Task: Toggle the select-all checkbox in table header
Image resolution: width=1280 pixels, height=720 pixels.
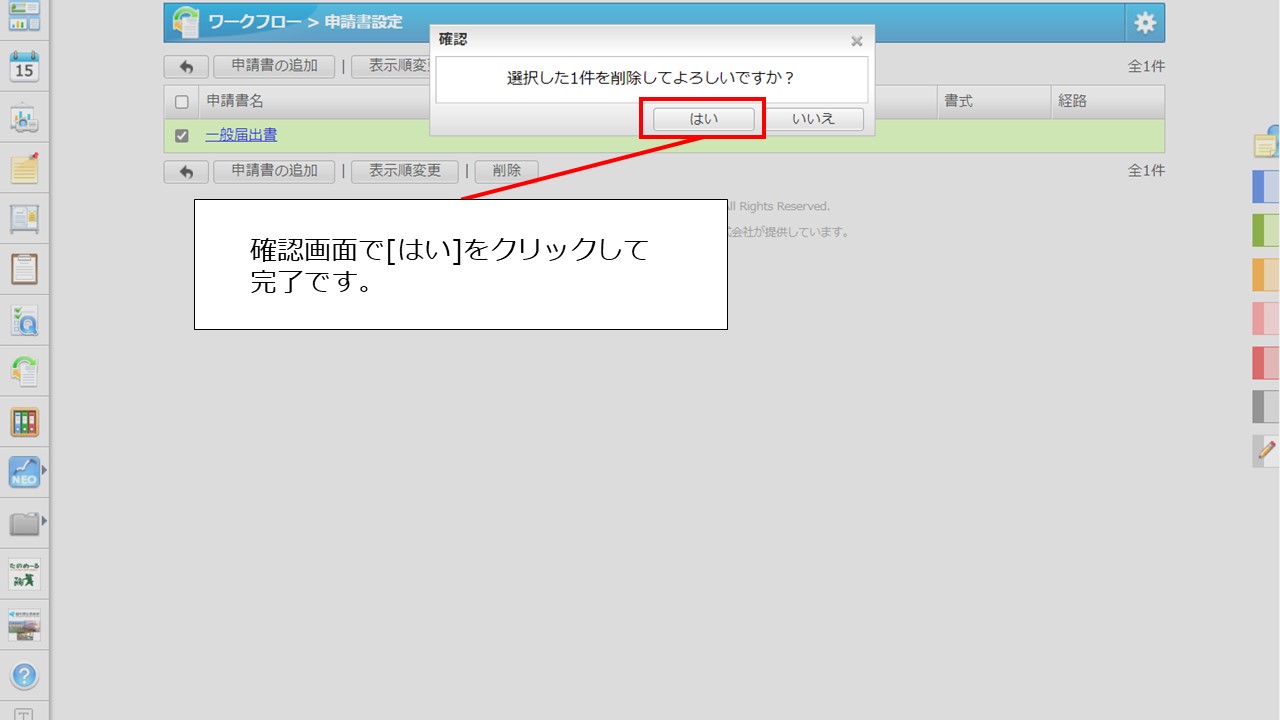Action: coord(181,102)
